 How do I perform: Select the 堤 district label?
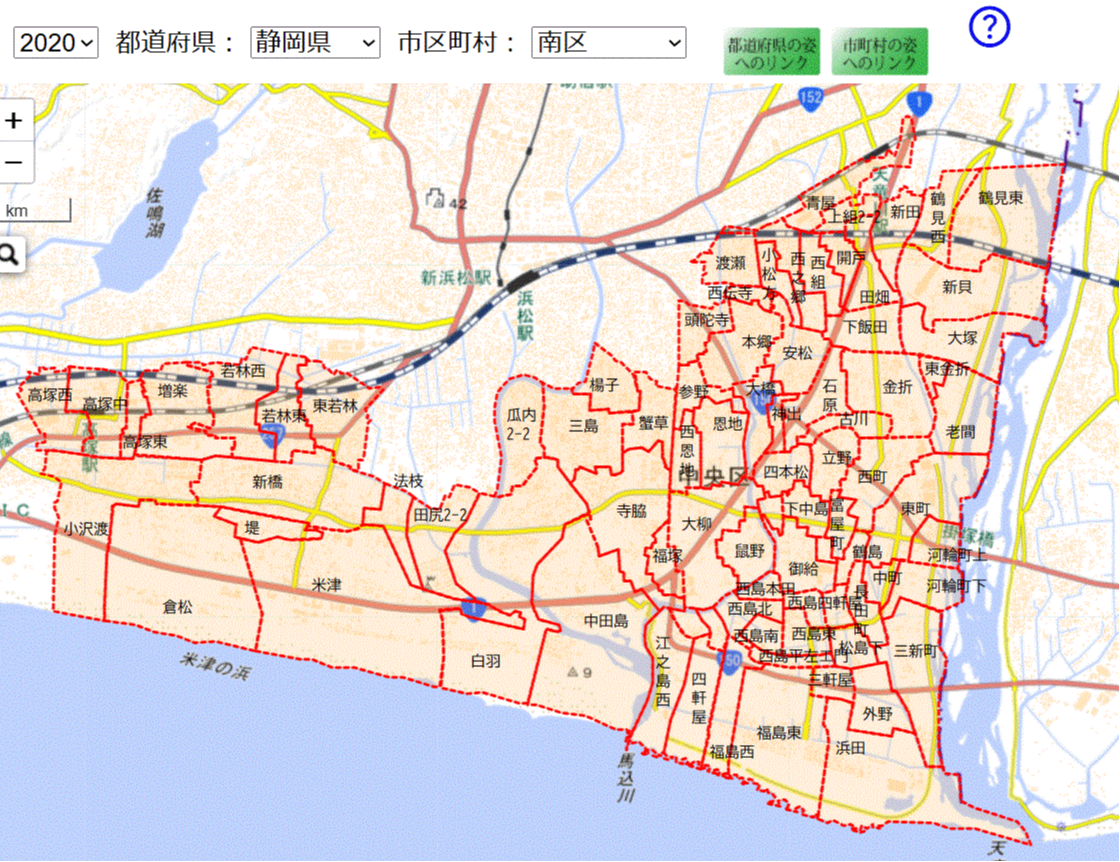(x=252, y=528)
